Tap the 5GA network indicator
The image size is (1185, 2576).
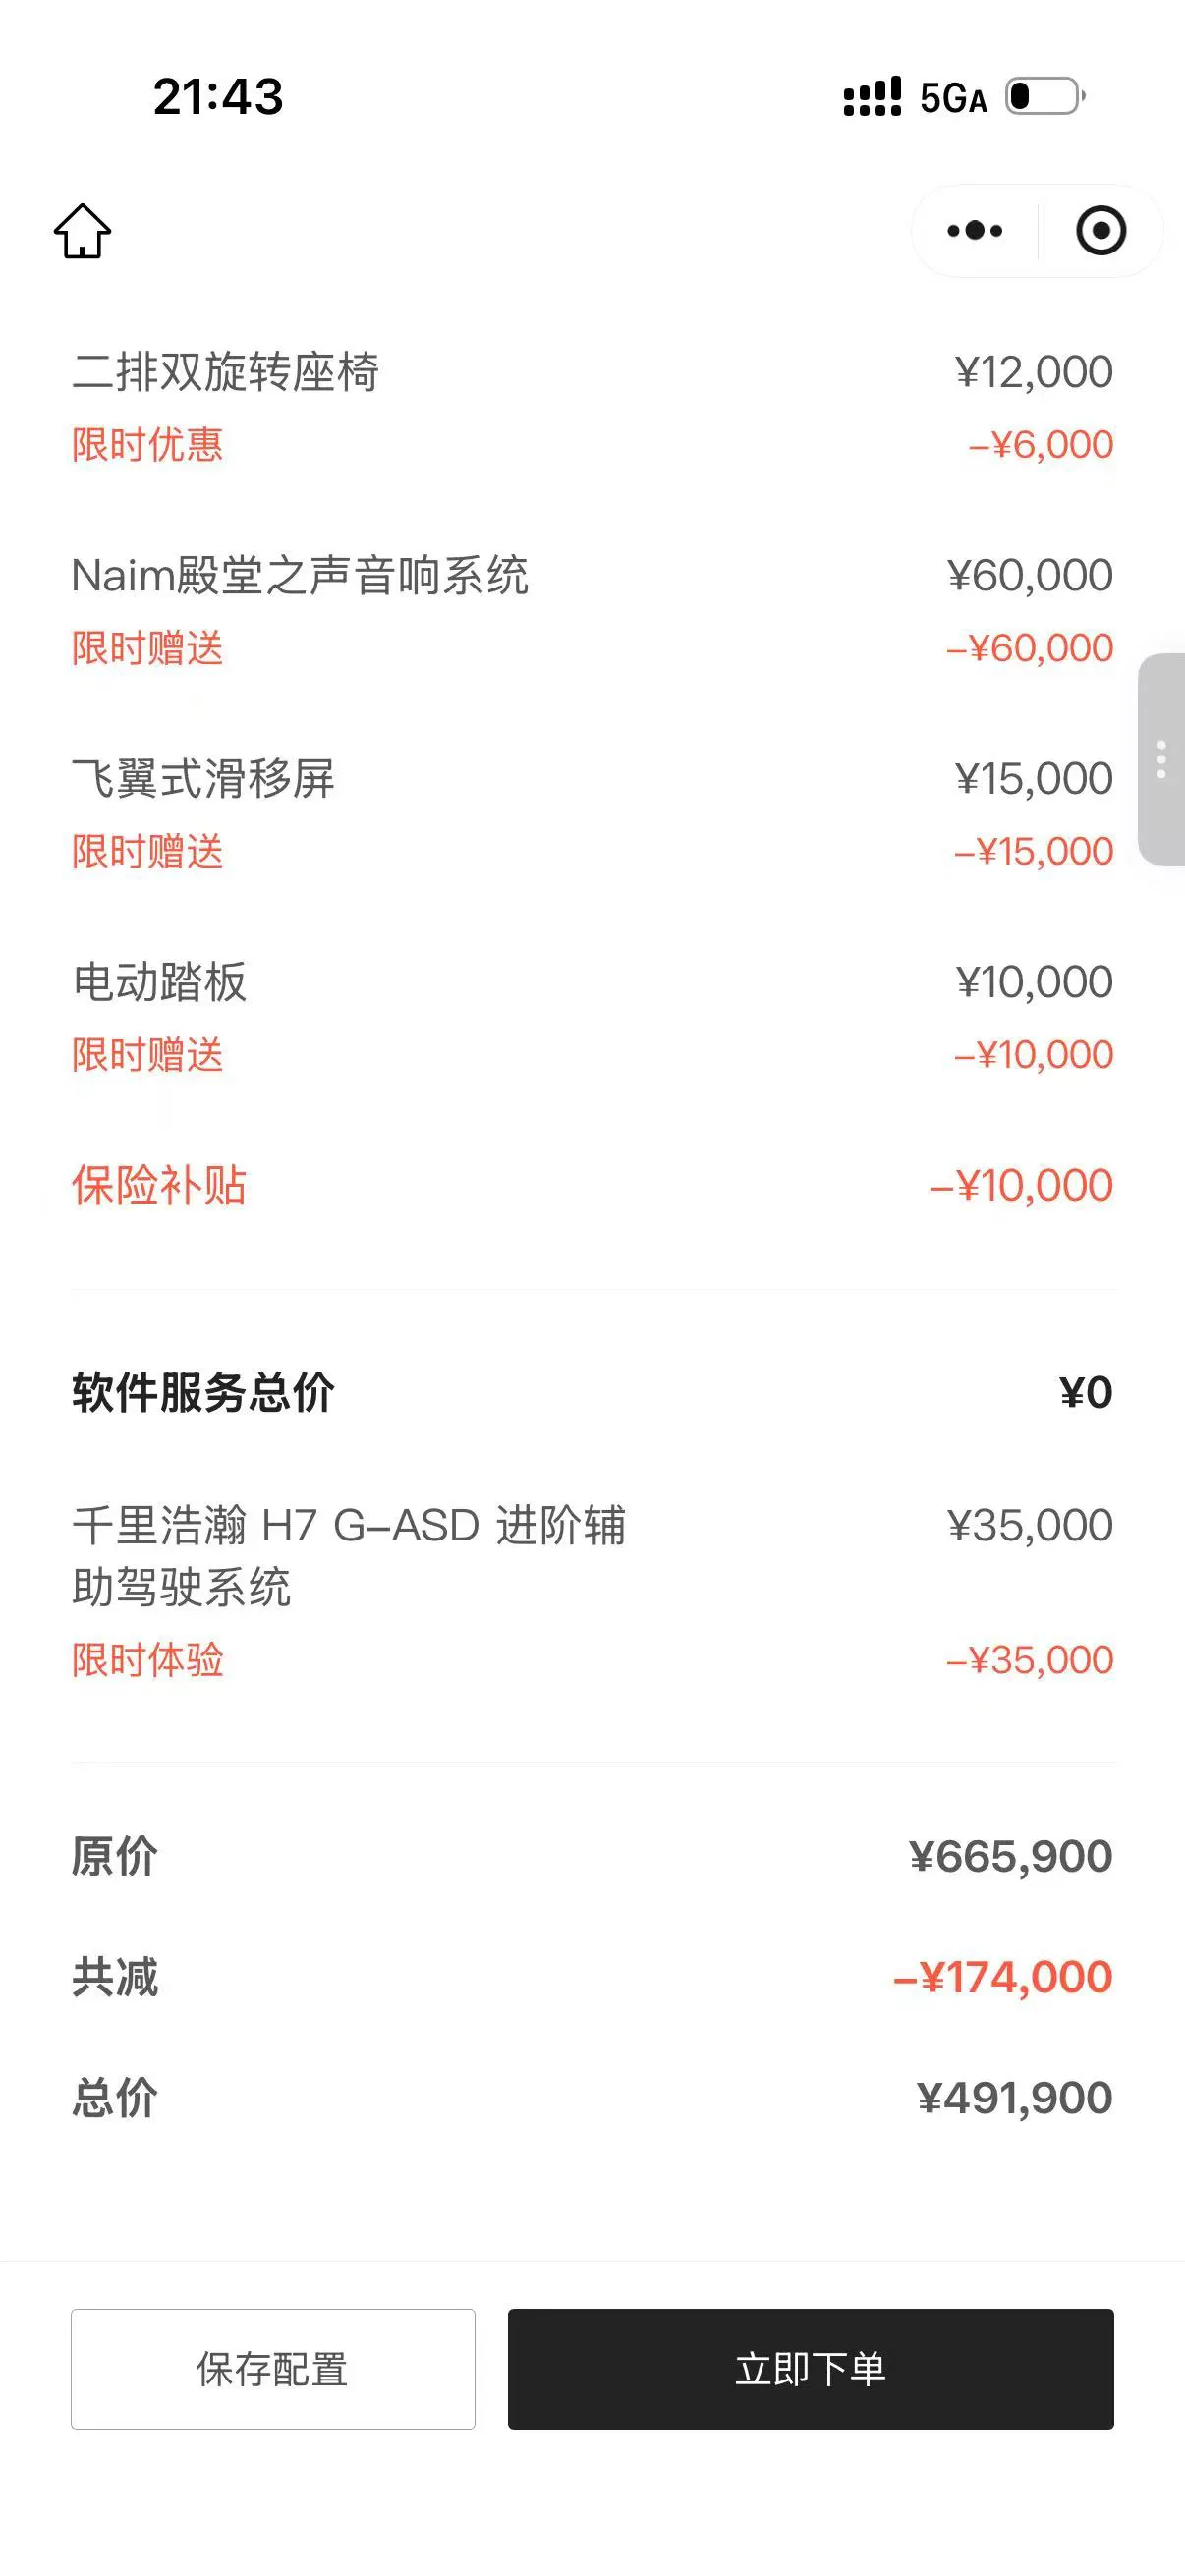(953, 98)
